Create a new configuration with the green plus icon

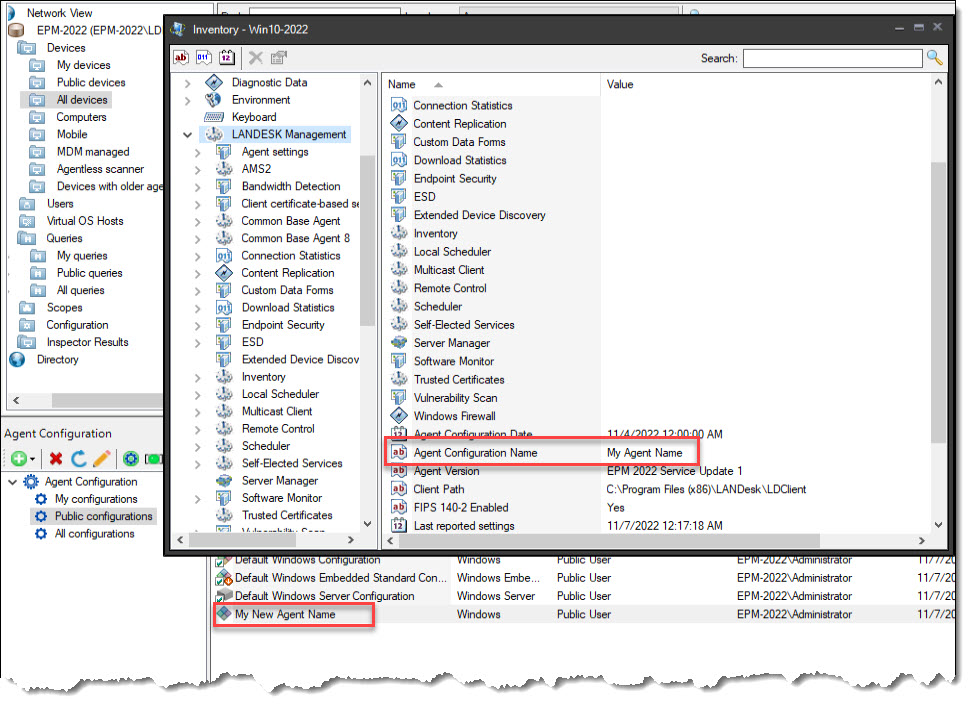coord(19,458)
